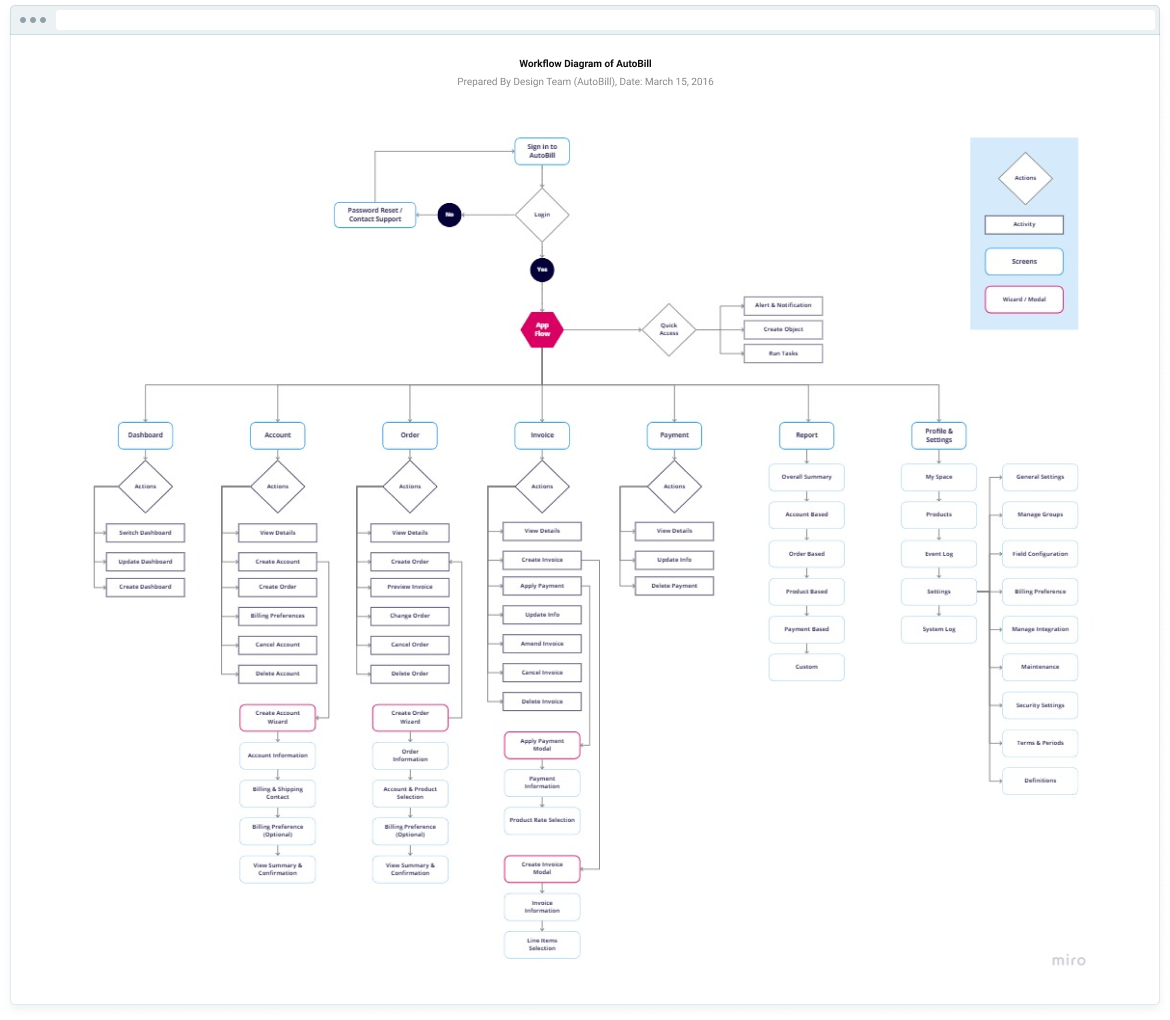Select the 'Amend Invoice' activity box
Screen dimensions: 1170x1020
pyautogui.click(x=542, y=644)
